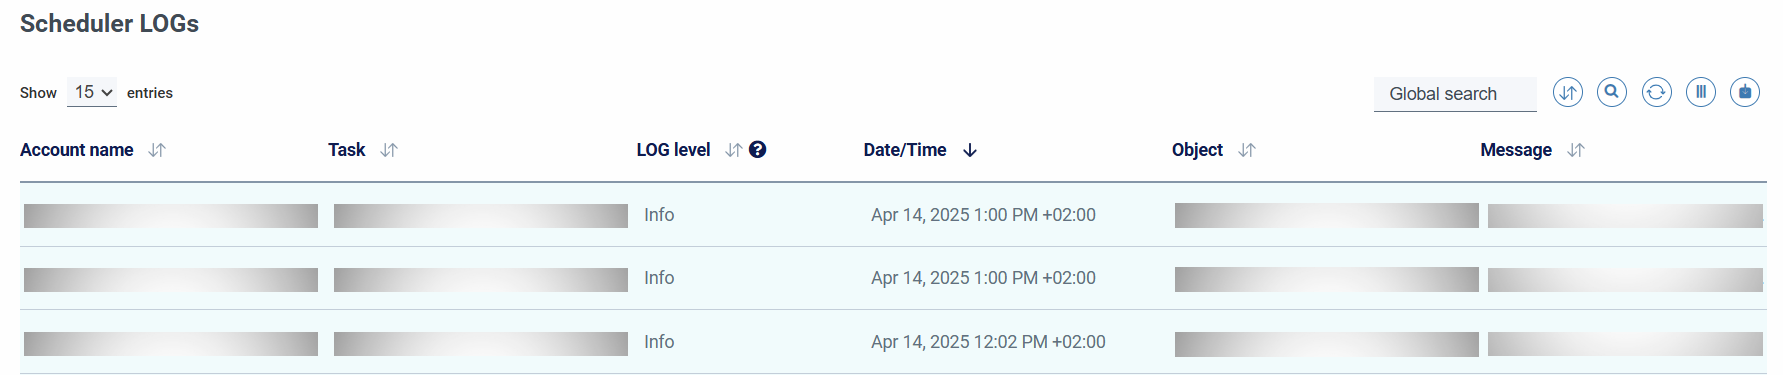Select the first Info log row
This screenshot has height=375, width=1783.
893,215
